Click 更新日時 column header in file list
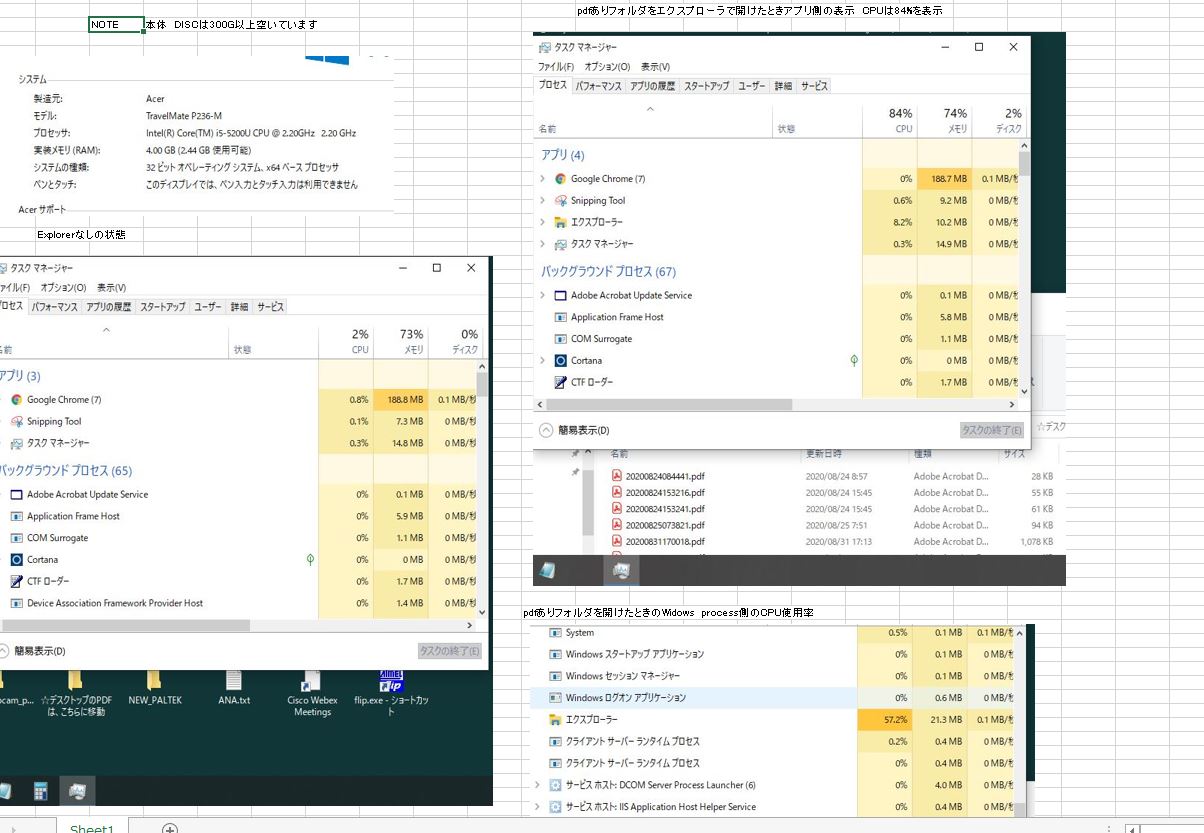Screen dimensions: 1204x833 coord(823,454)
